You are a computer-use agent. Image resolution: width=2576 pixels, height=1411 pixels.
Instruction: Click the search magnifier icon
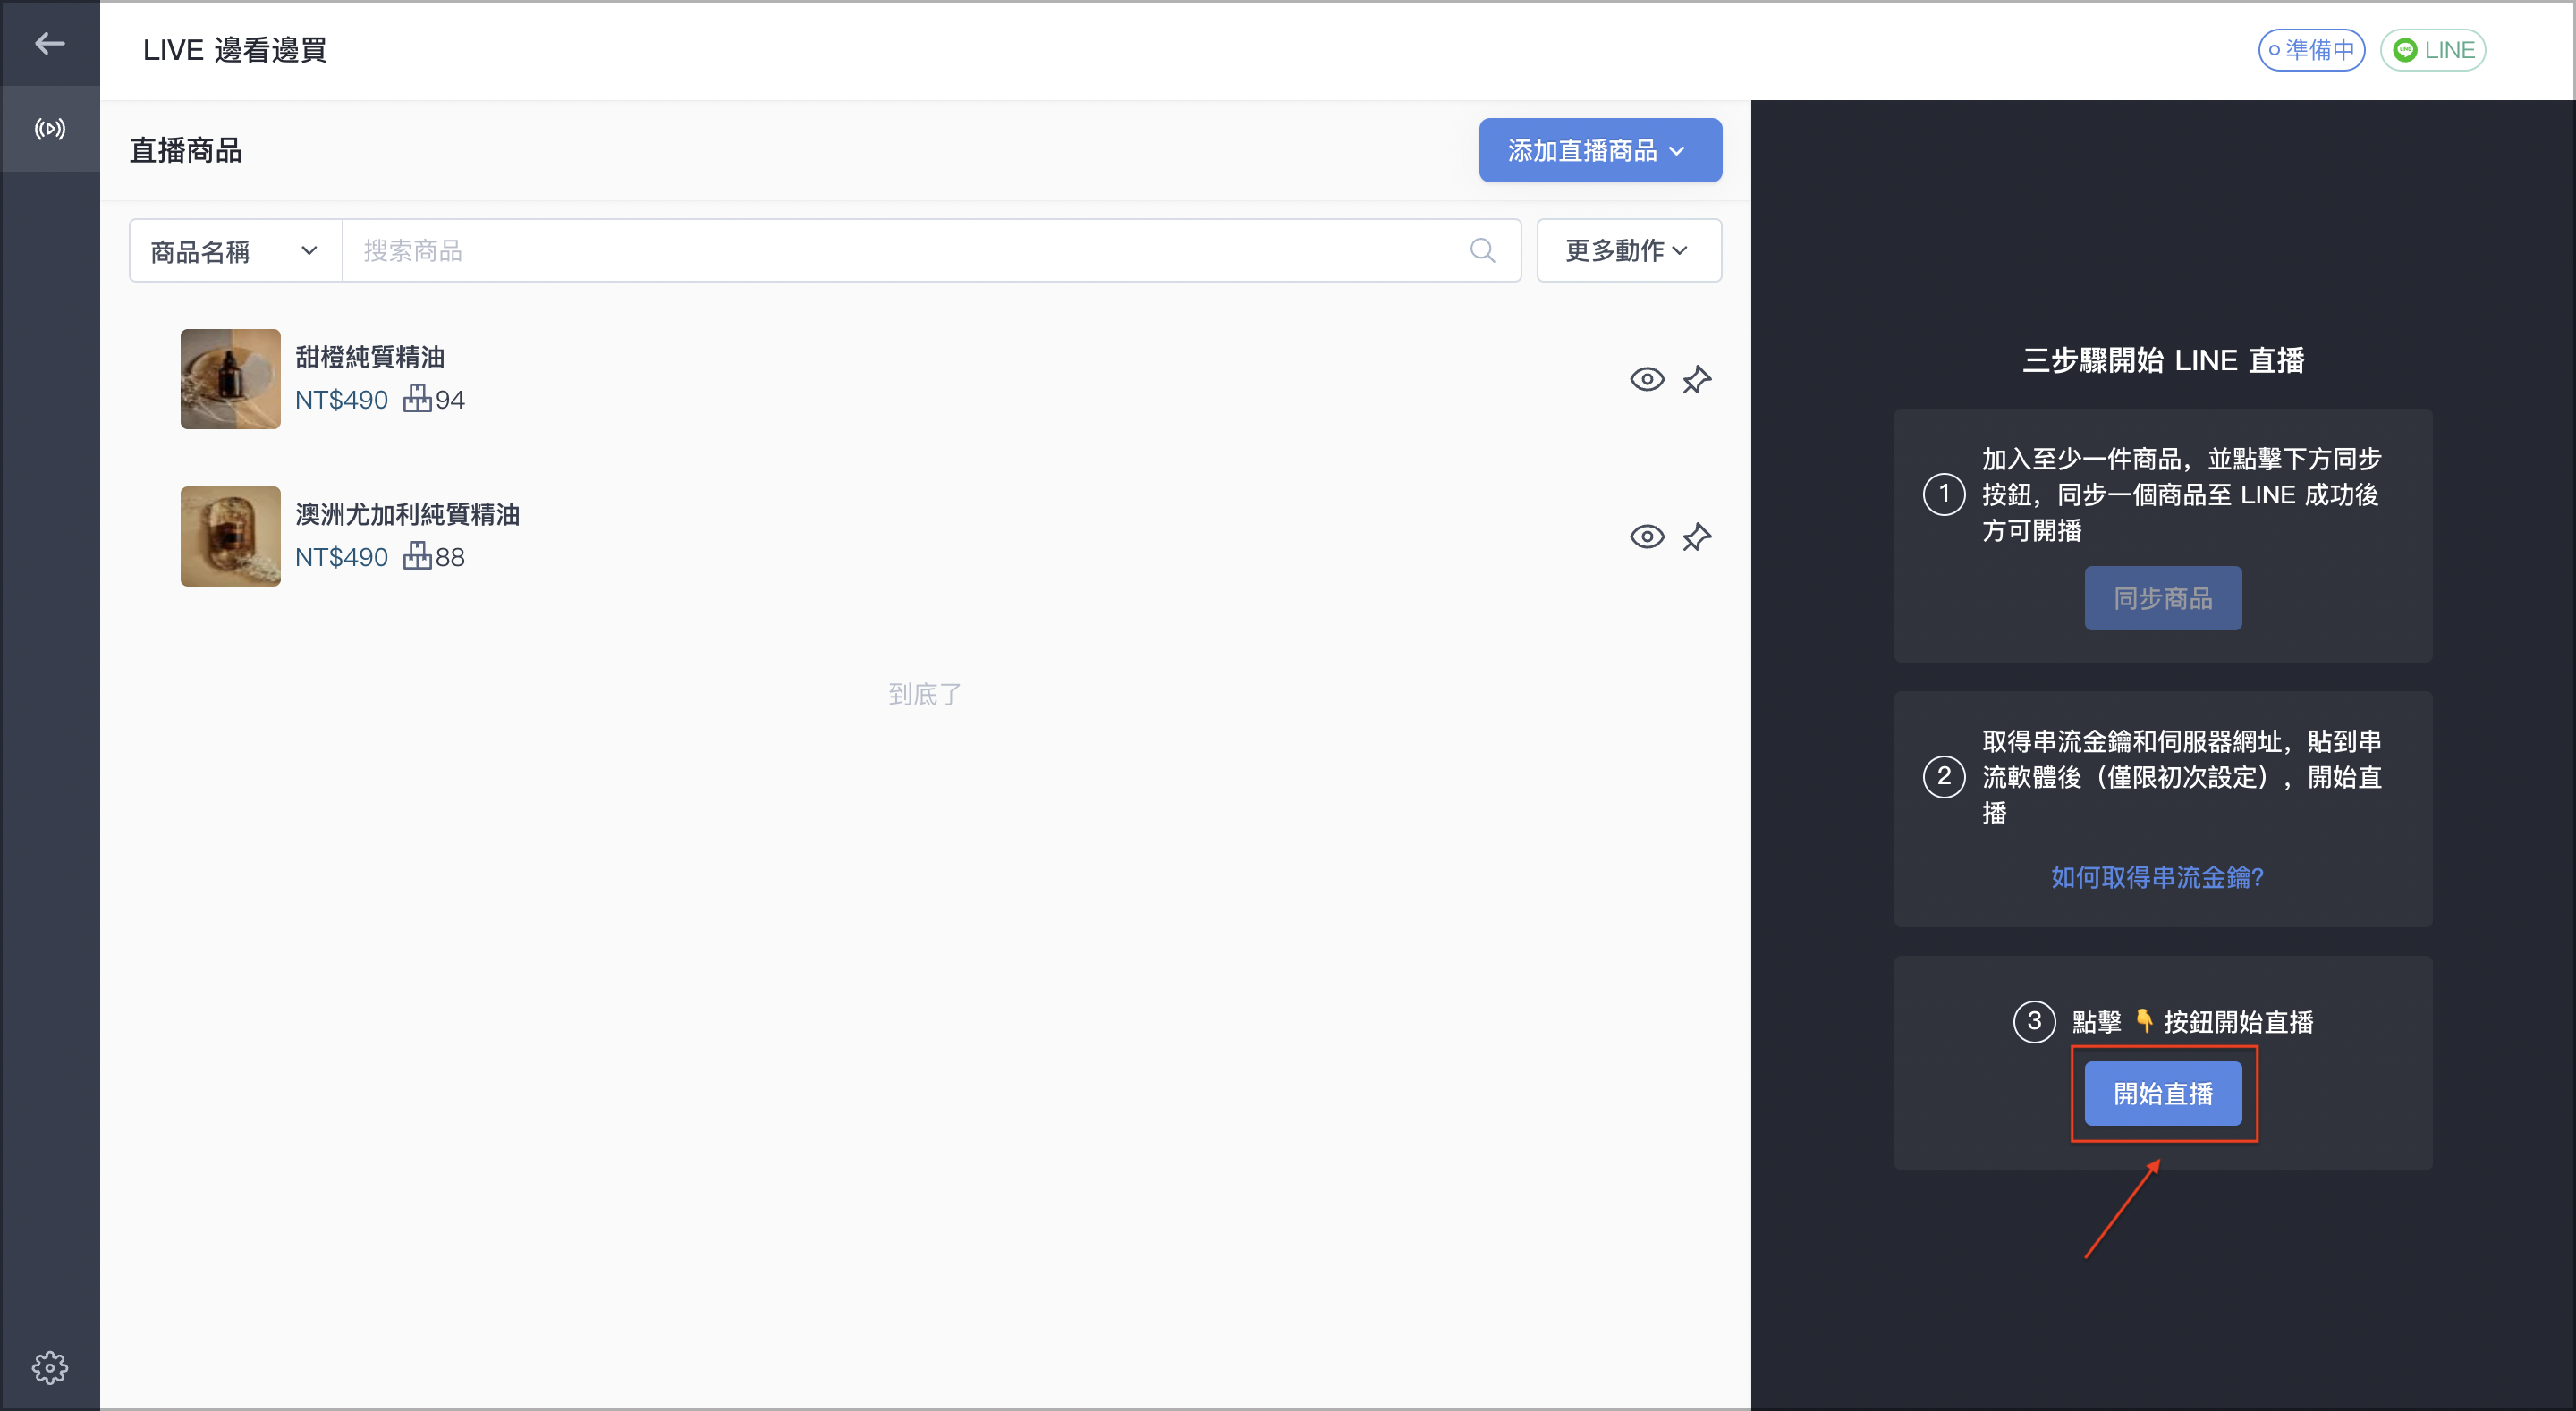[x=1482, y=250]
